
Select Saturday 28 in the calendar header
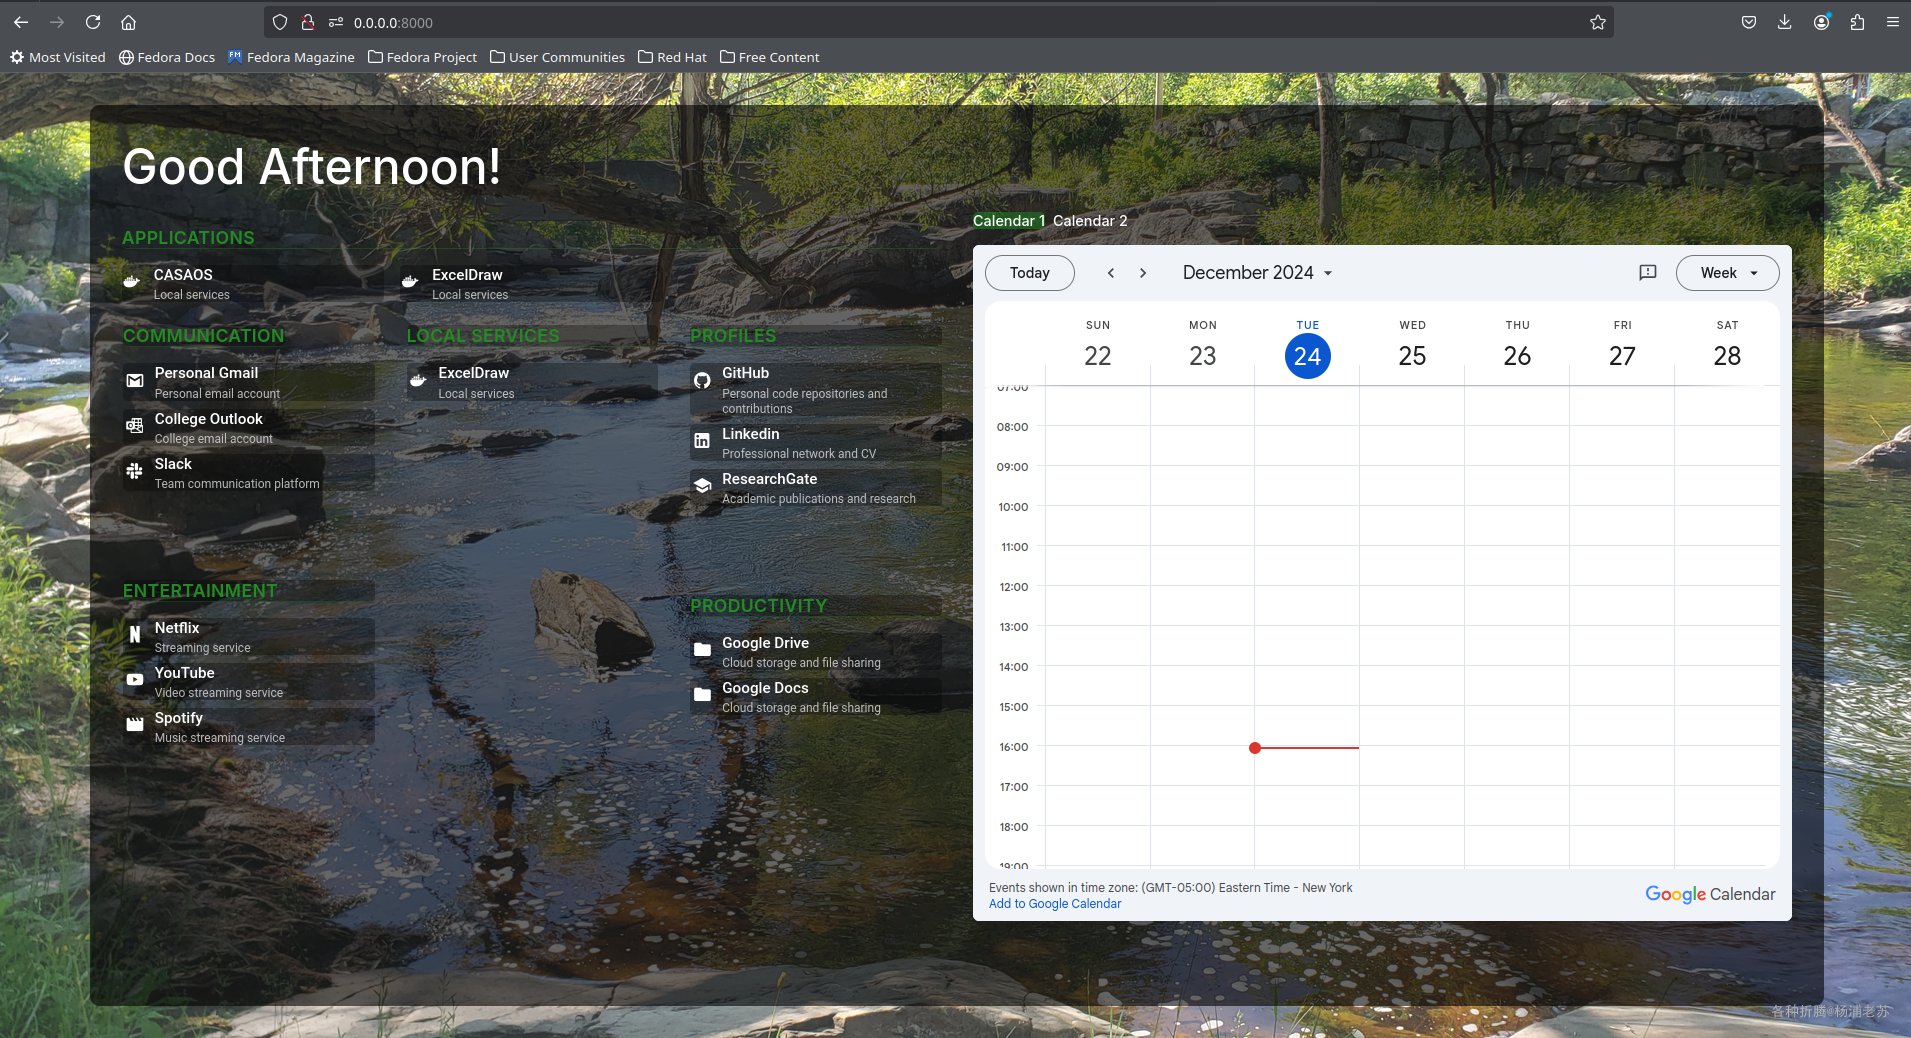coord(1727,356)
